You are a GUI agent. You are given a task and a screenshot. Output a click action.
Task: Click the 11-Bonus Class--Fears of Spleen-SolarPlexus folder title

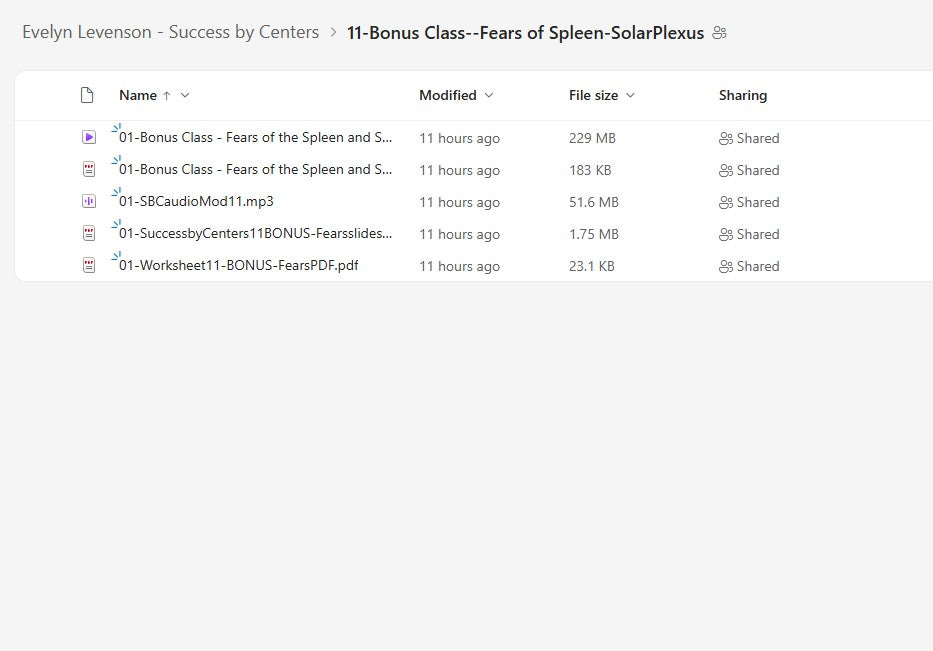[525, 33]
